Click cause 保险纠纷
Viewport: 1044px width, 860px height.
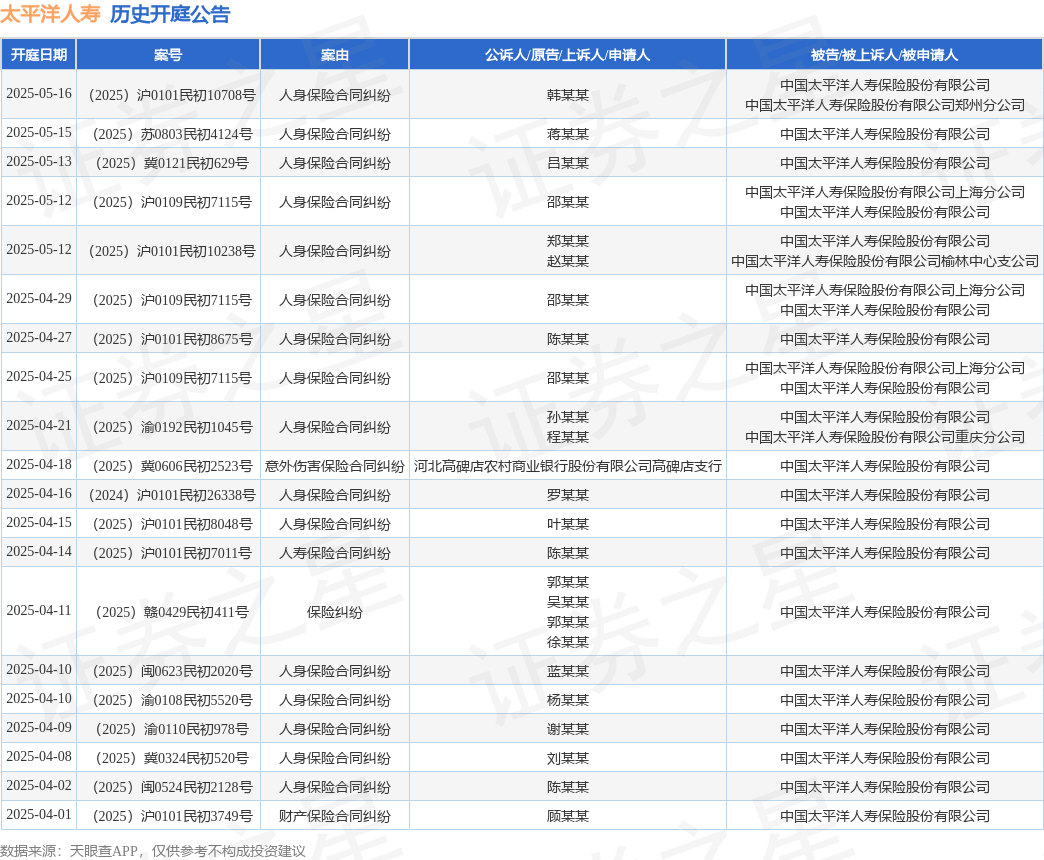pyautogui.click(x=334, y=612)
